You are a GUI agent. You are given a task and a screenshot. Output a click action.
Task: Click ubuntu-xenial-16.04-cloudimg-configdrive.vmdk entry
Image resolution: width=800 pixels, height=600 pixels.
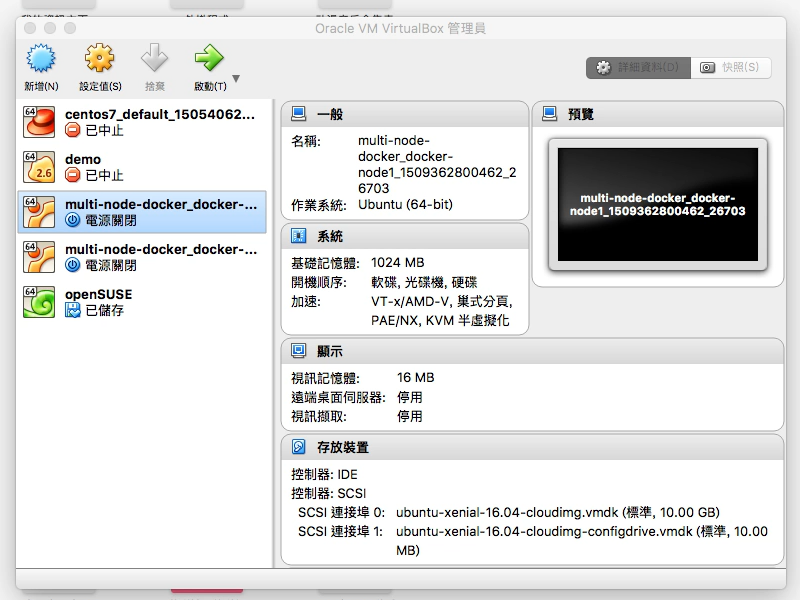pos(582,541)
